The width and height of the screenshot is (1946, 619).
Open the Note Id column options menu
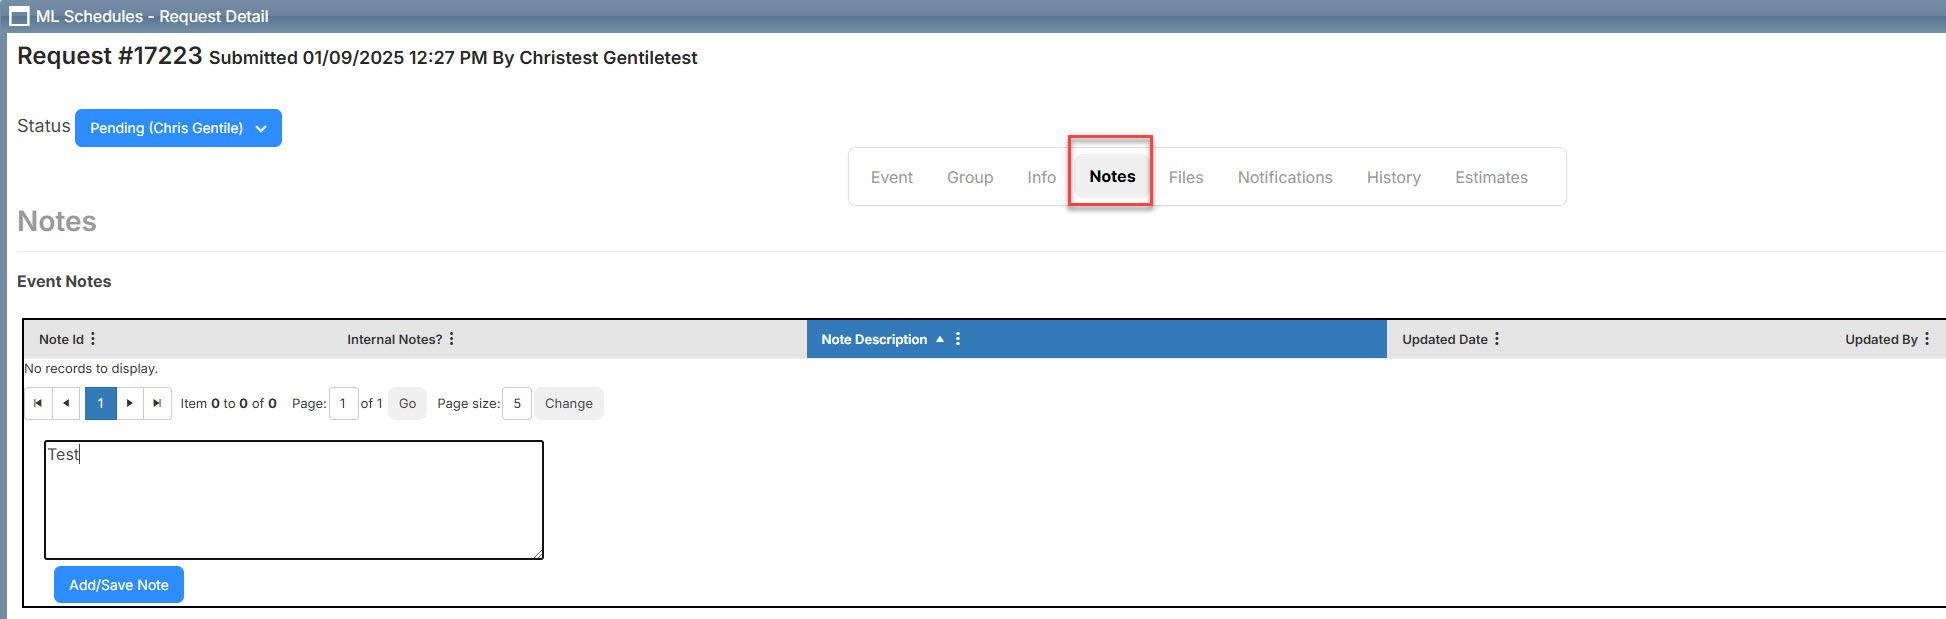pyautogui.click(x=93, y=339)
